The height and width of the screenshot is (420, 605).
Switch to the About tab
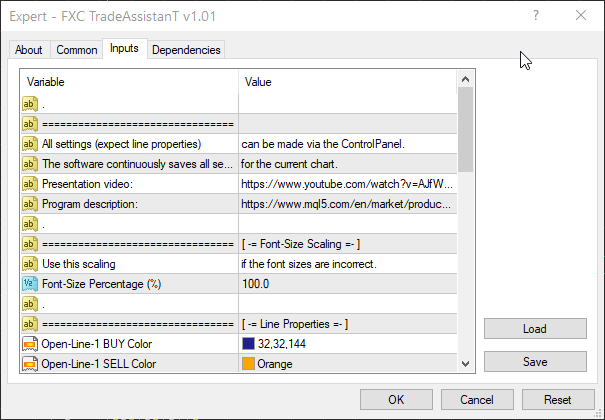[29, 50]
